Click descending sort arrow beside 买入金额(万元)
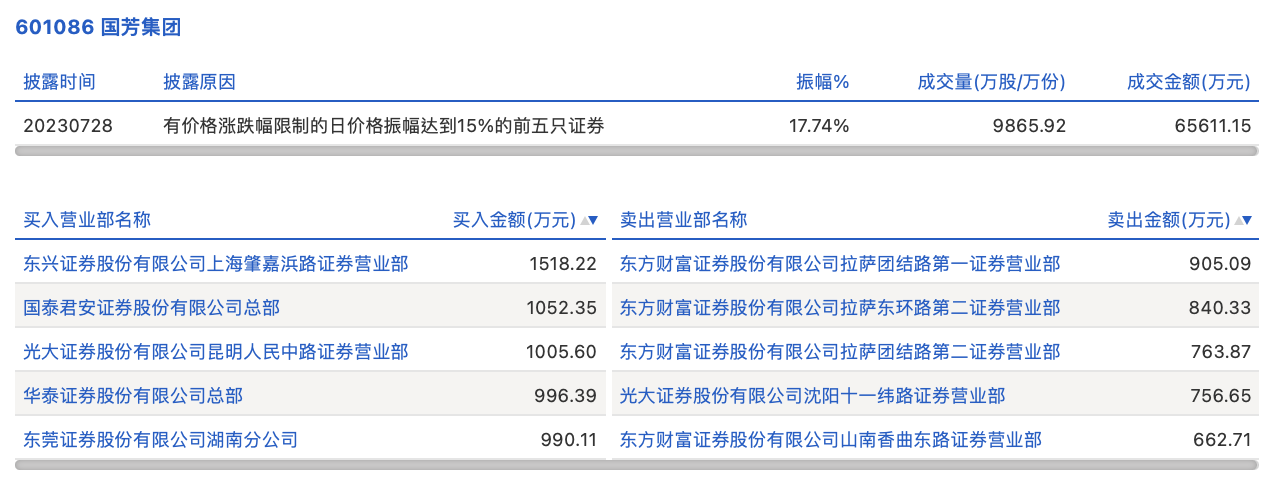This screenshot has width=1274, height=486. pos(593,220)
